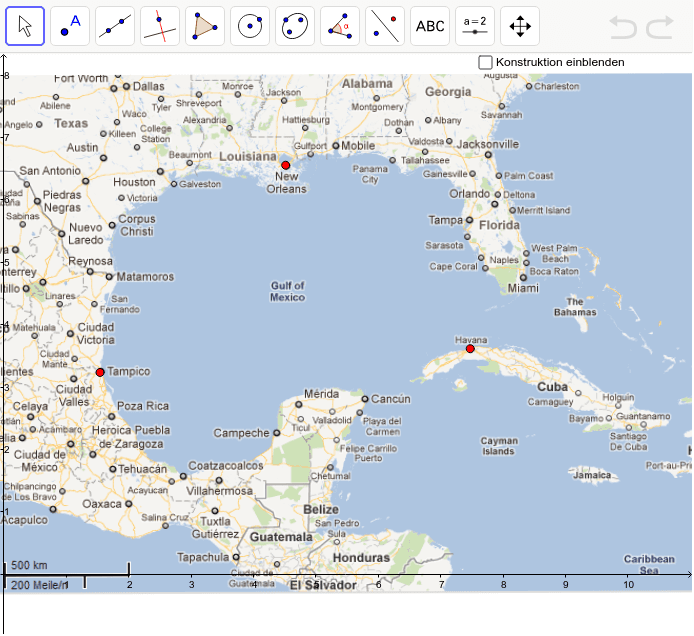Click the 500 km scale label
694x636 pixels.
[29, 565]
